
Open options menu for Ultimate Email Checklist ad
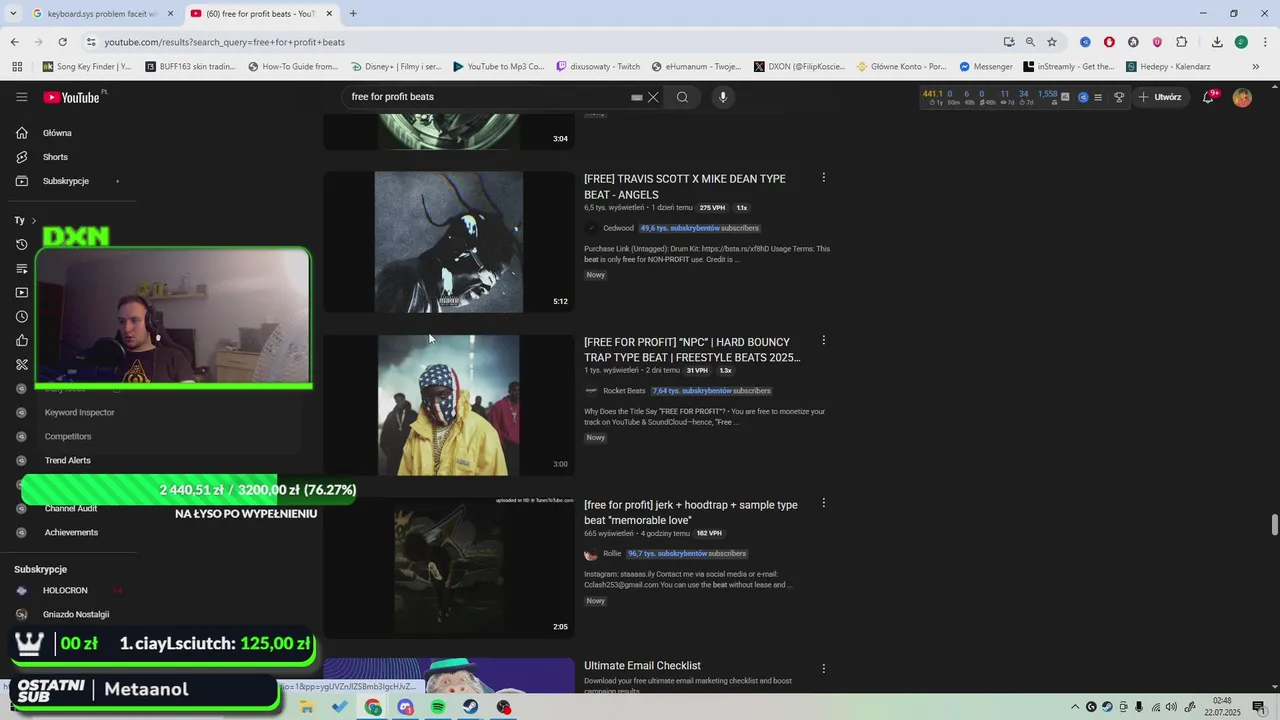click(824, 668)
